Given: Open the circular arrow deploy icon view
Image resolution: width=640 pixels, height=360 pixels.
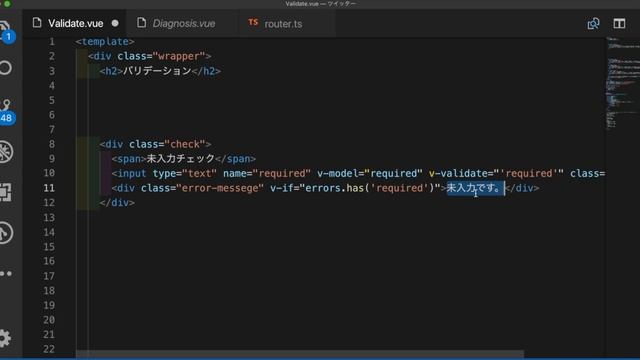Looking at the screenshot, I should [x=6, y=233].
